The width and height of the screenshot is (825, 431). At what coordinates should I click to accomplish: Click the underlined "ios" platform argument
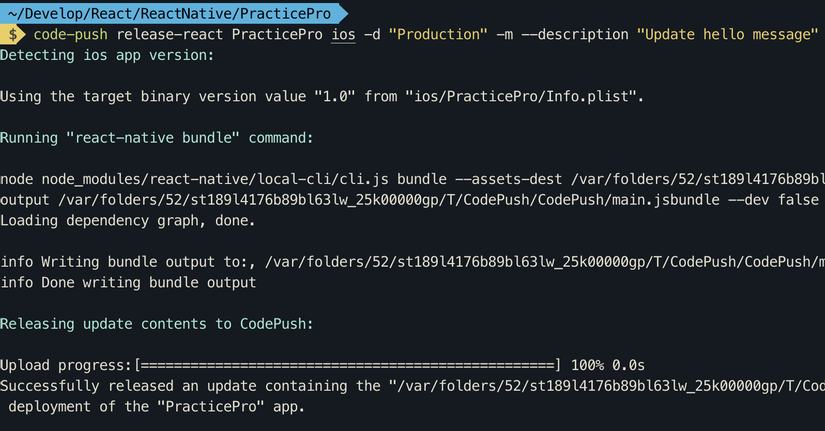coord(342,34)
